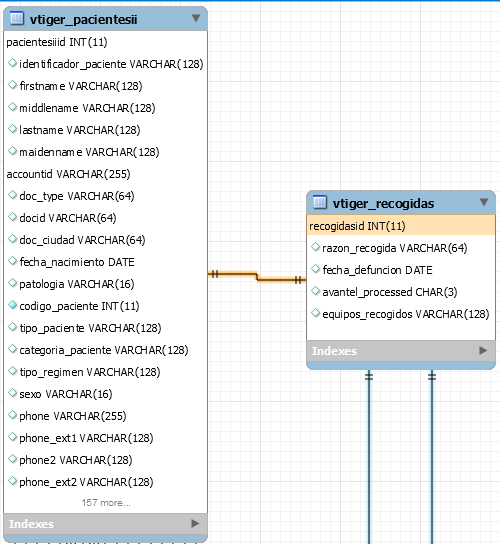This screenshot has height=544, width=500.
Task: Click diamond icon beside razon_recogida column
Action: (x=315, y=247)
